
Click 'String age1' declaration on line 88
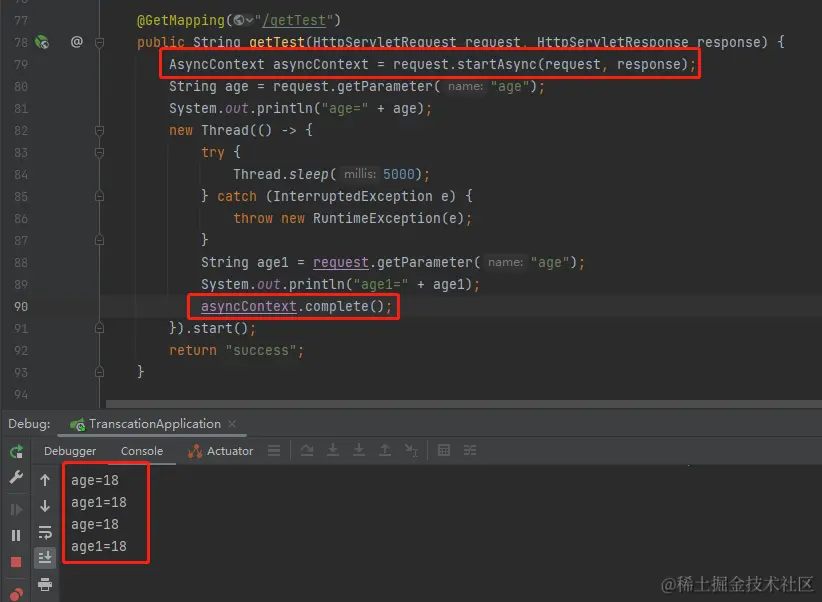(245, 262)
